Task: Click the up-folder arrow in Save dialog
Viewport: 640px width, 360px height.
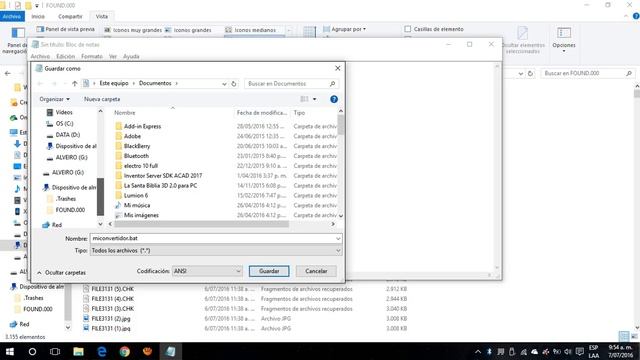Action: 74,84
